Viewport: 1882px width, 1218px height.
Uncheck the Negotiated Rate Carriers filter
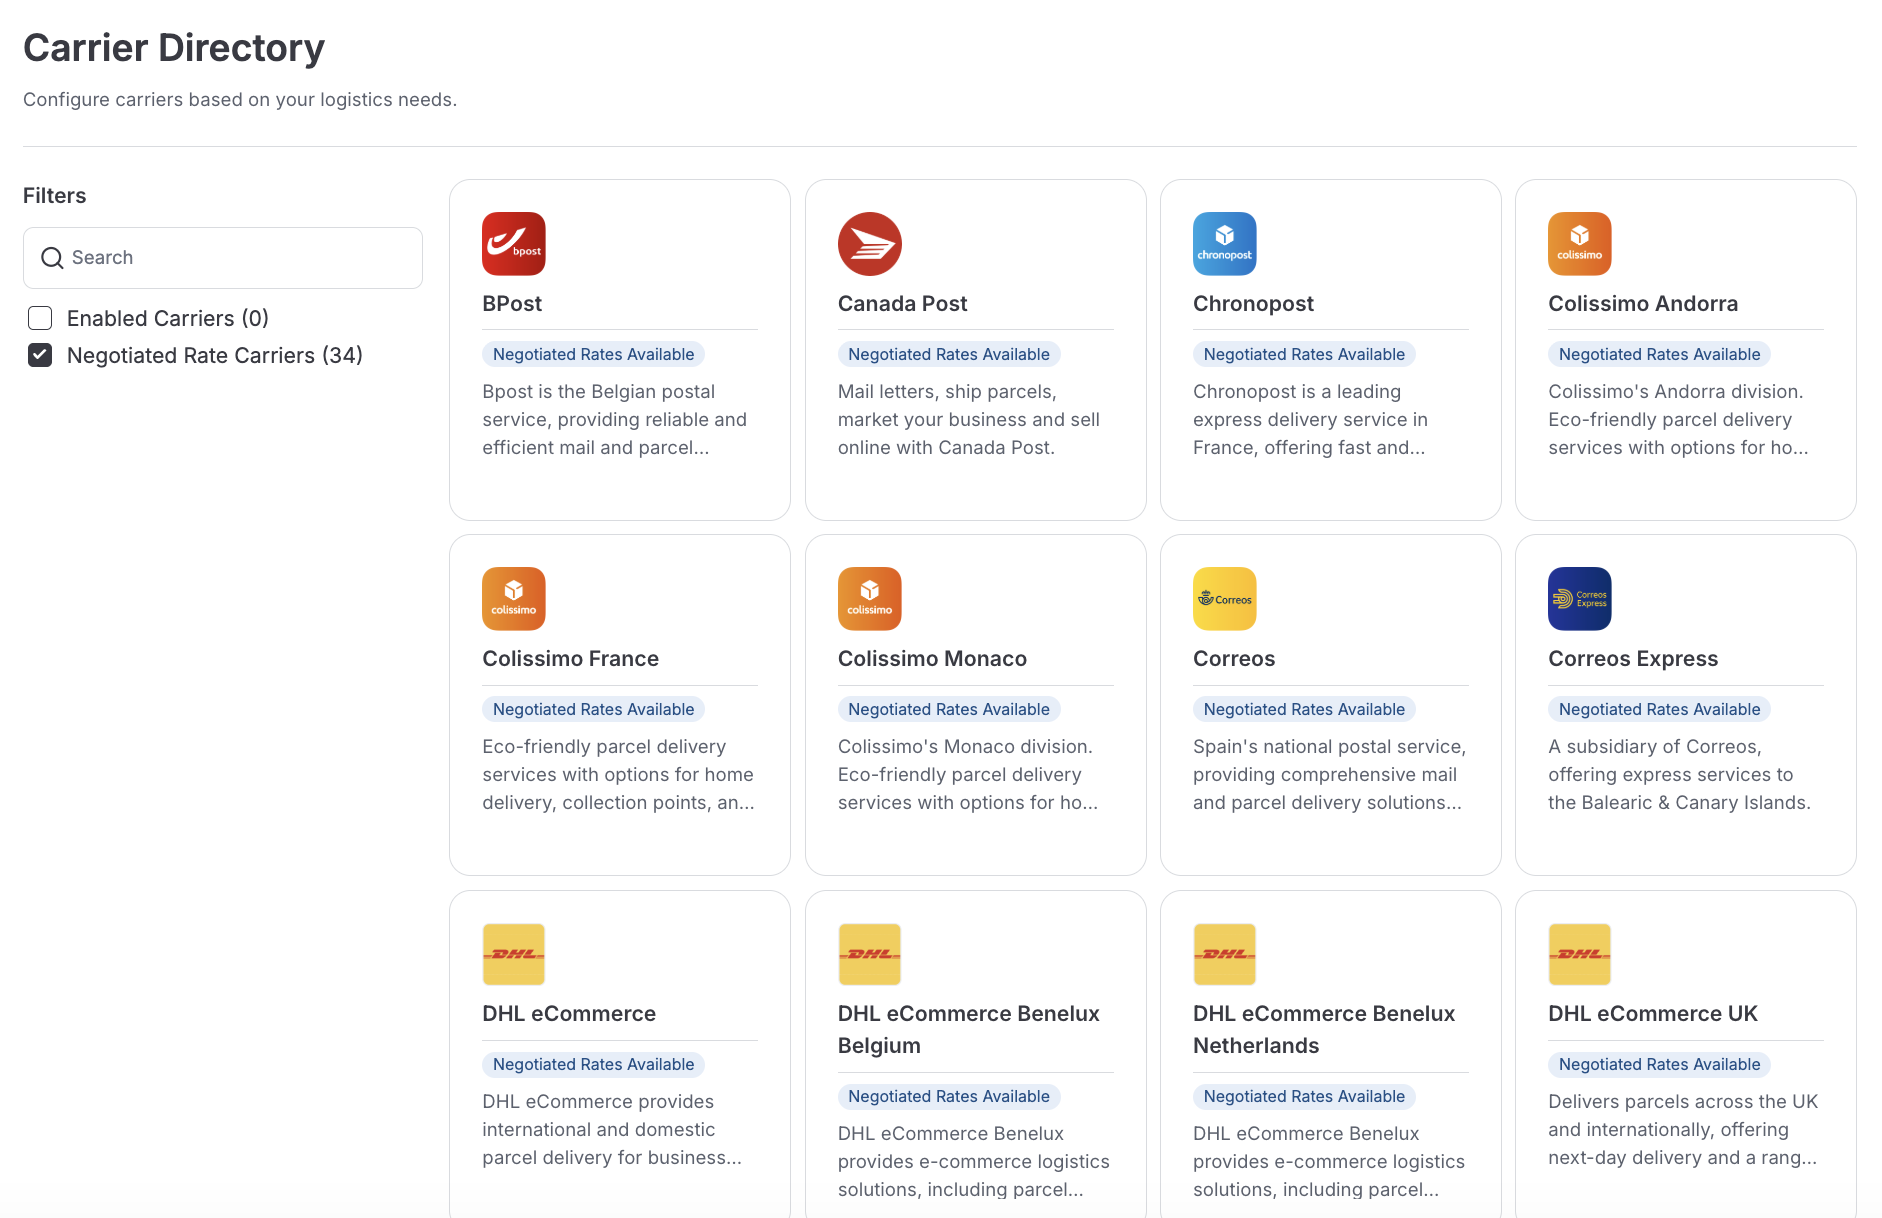coord(40,355)
